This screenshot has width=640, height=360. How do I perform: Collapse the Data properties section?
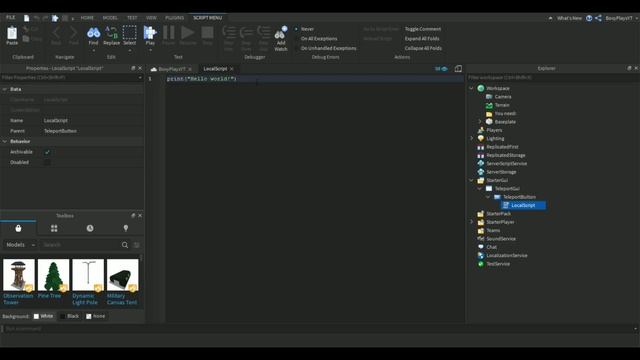pos(5,89)
